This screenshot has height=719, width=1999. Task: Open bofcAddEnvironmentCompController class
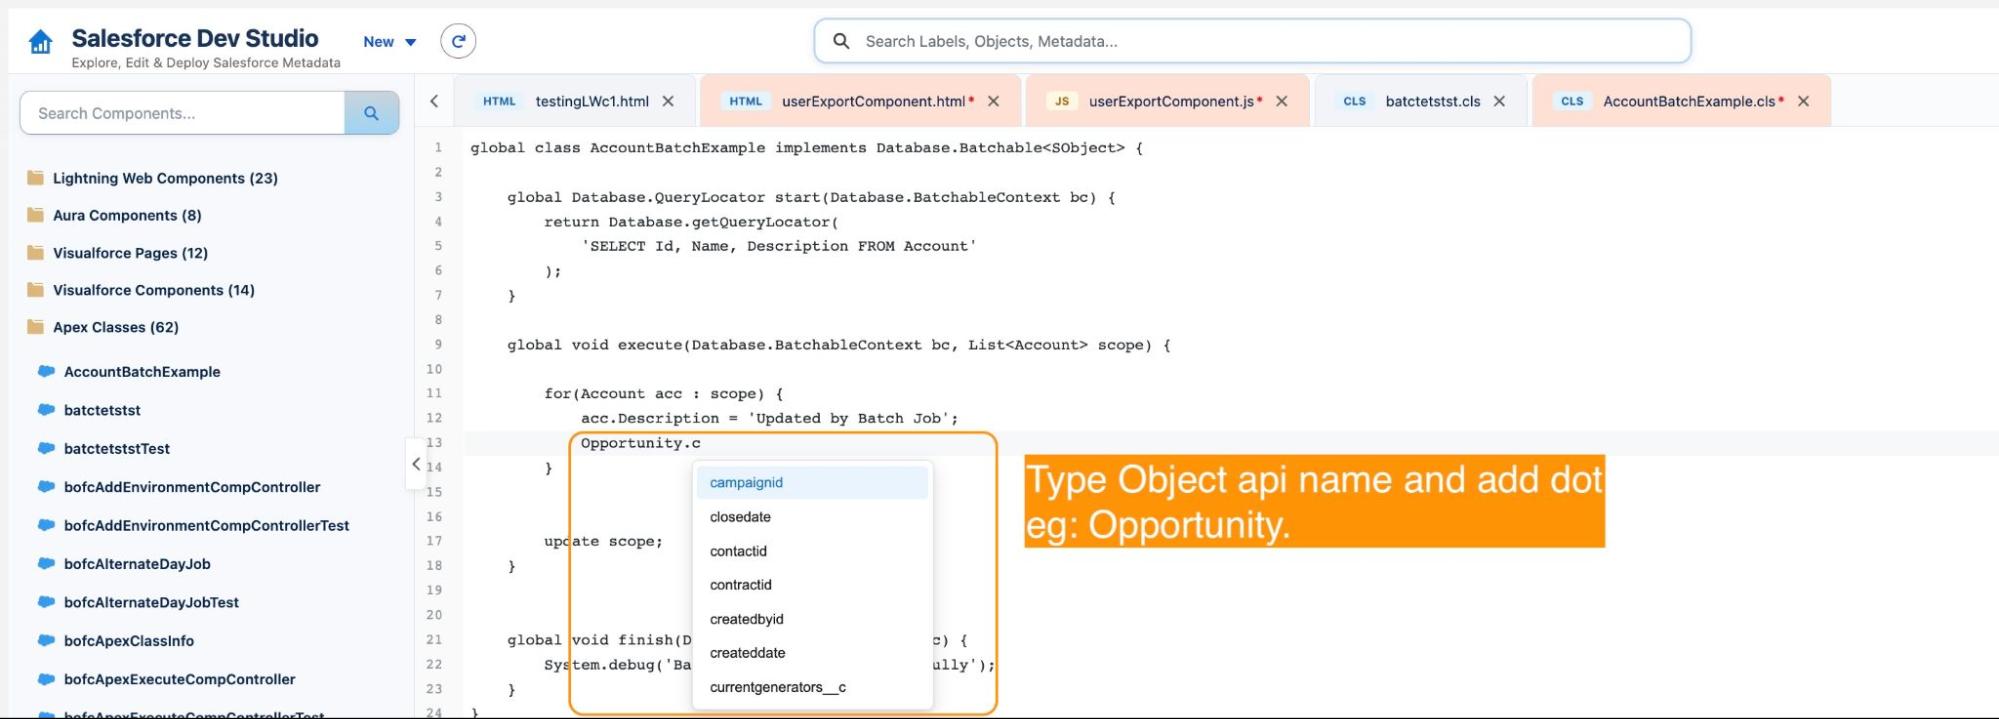point(192,487)
